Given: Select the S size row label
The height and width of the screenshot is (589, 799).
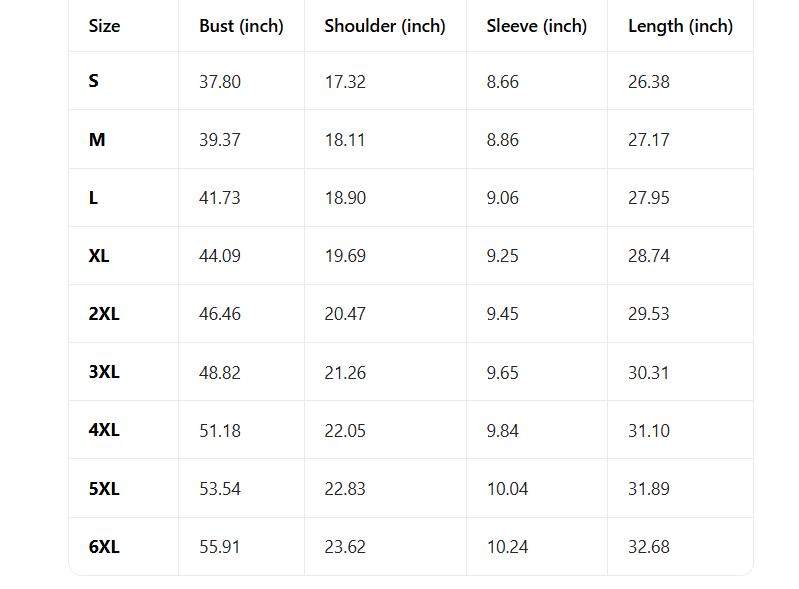Looking at the screenshot, I should coord(94,81).
